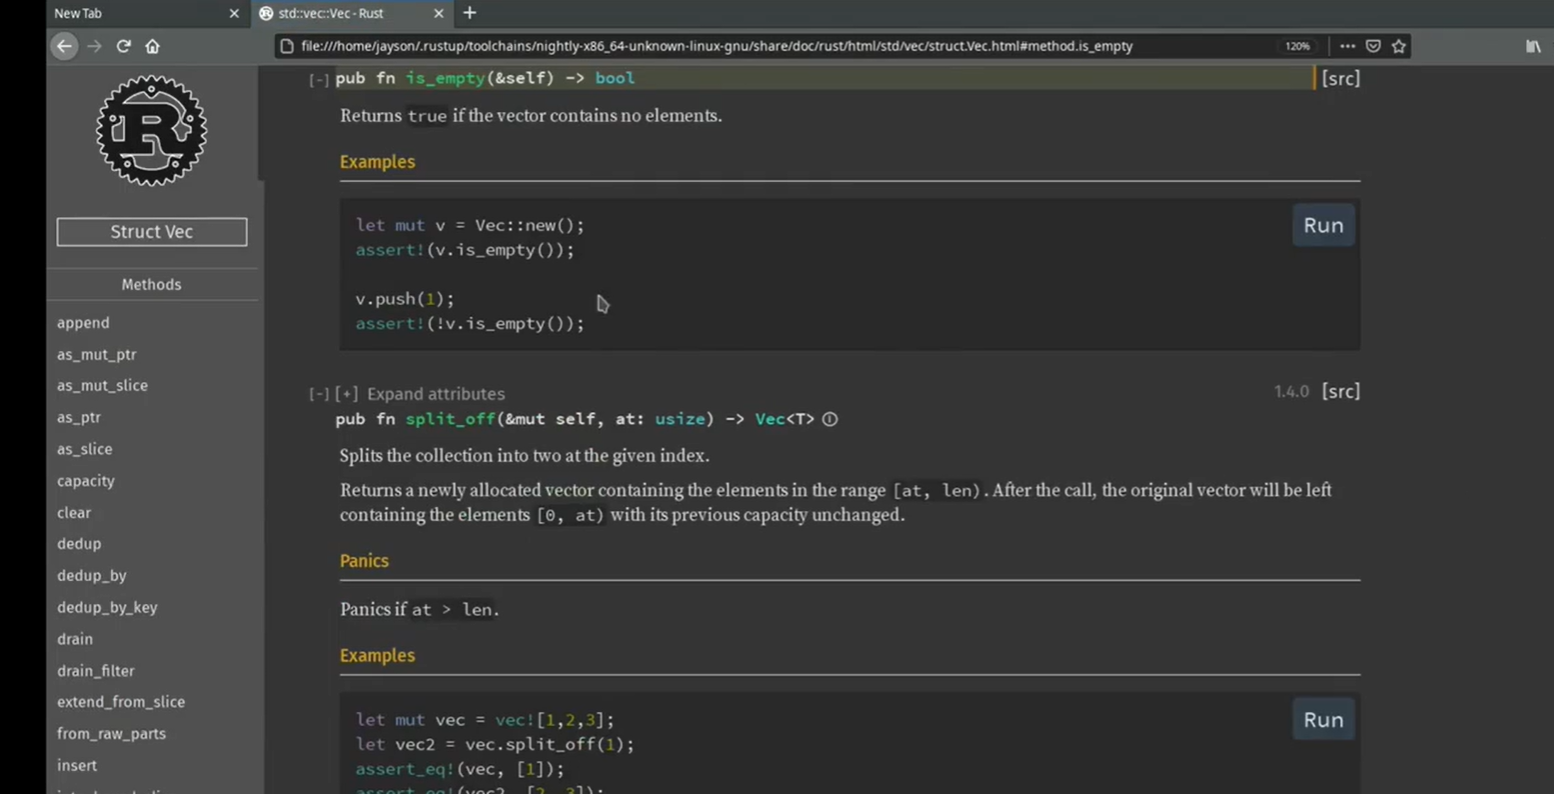Screen dimensions: 1554x794
Task: Close the std::vec::Vec - Rust tab
Action: click(x=438, y=13)
